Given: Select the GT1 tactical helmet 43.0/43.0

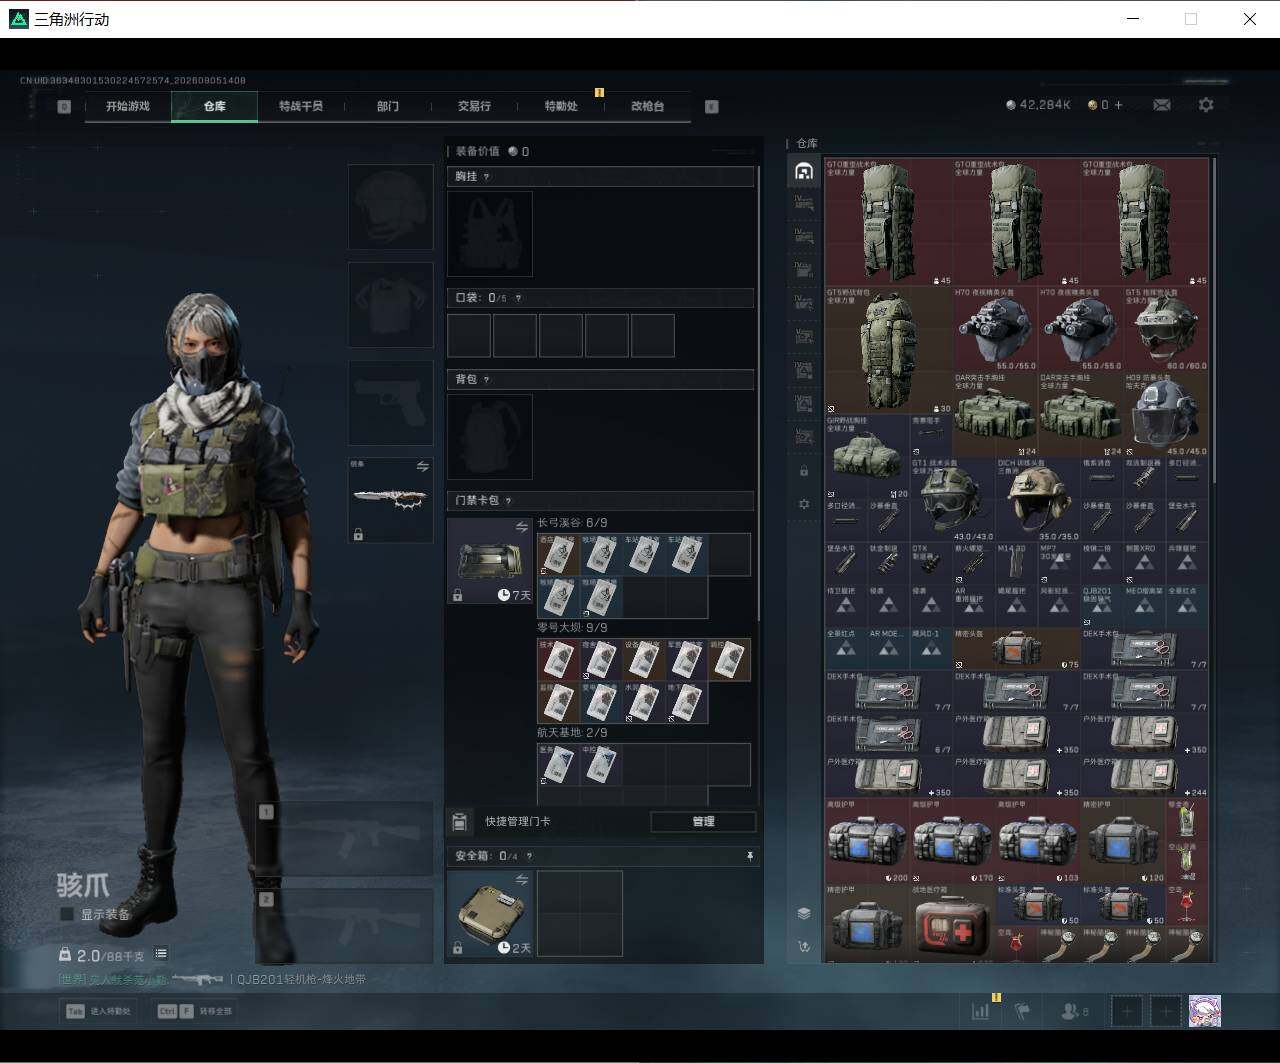Looking at the screenshot, I should point(953,500).
